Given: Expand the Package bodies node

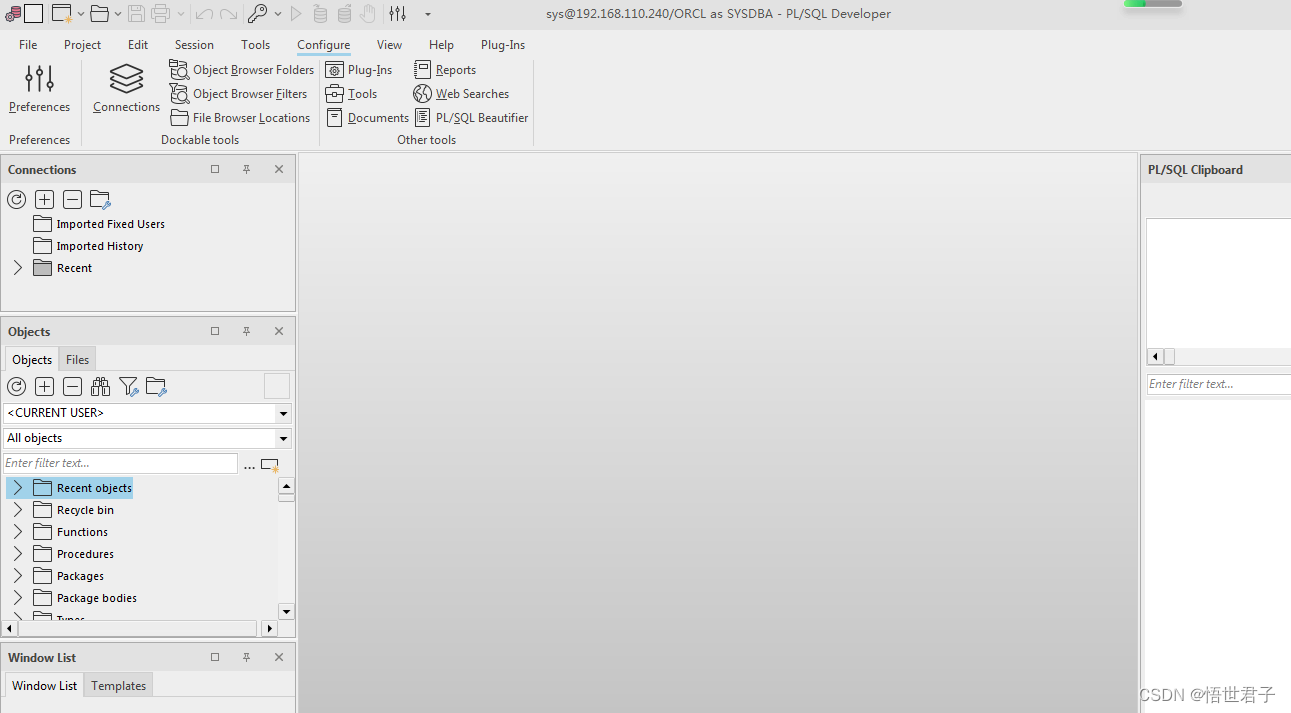Looking at the screenshot, I should [x=17, y=598].
